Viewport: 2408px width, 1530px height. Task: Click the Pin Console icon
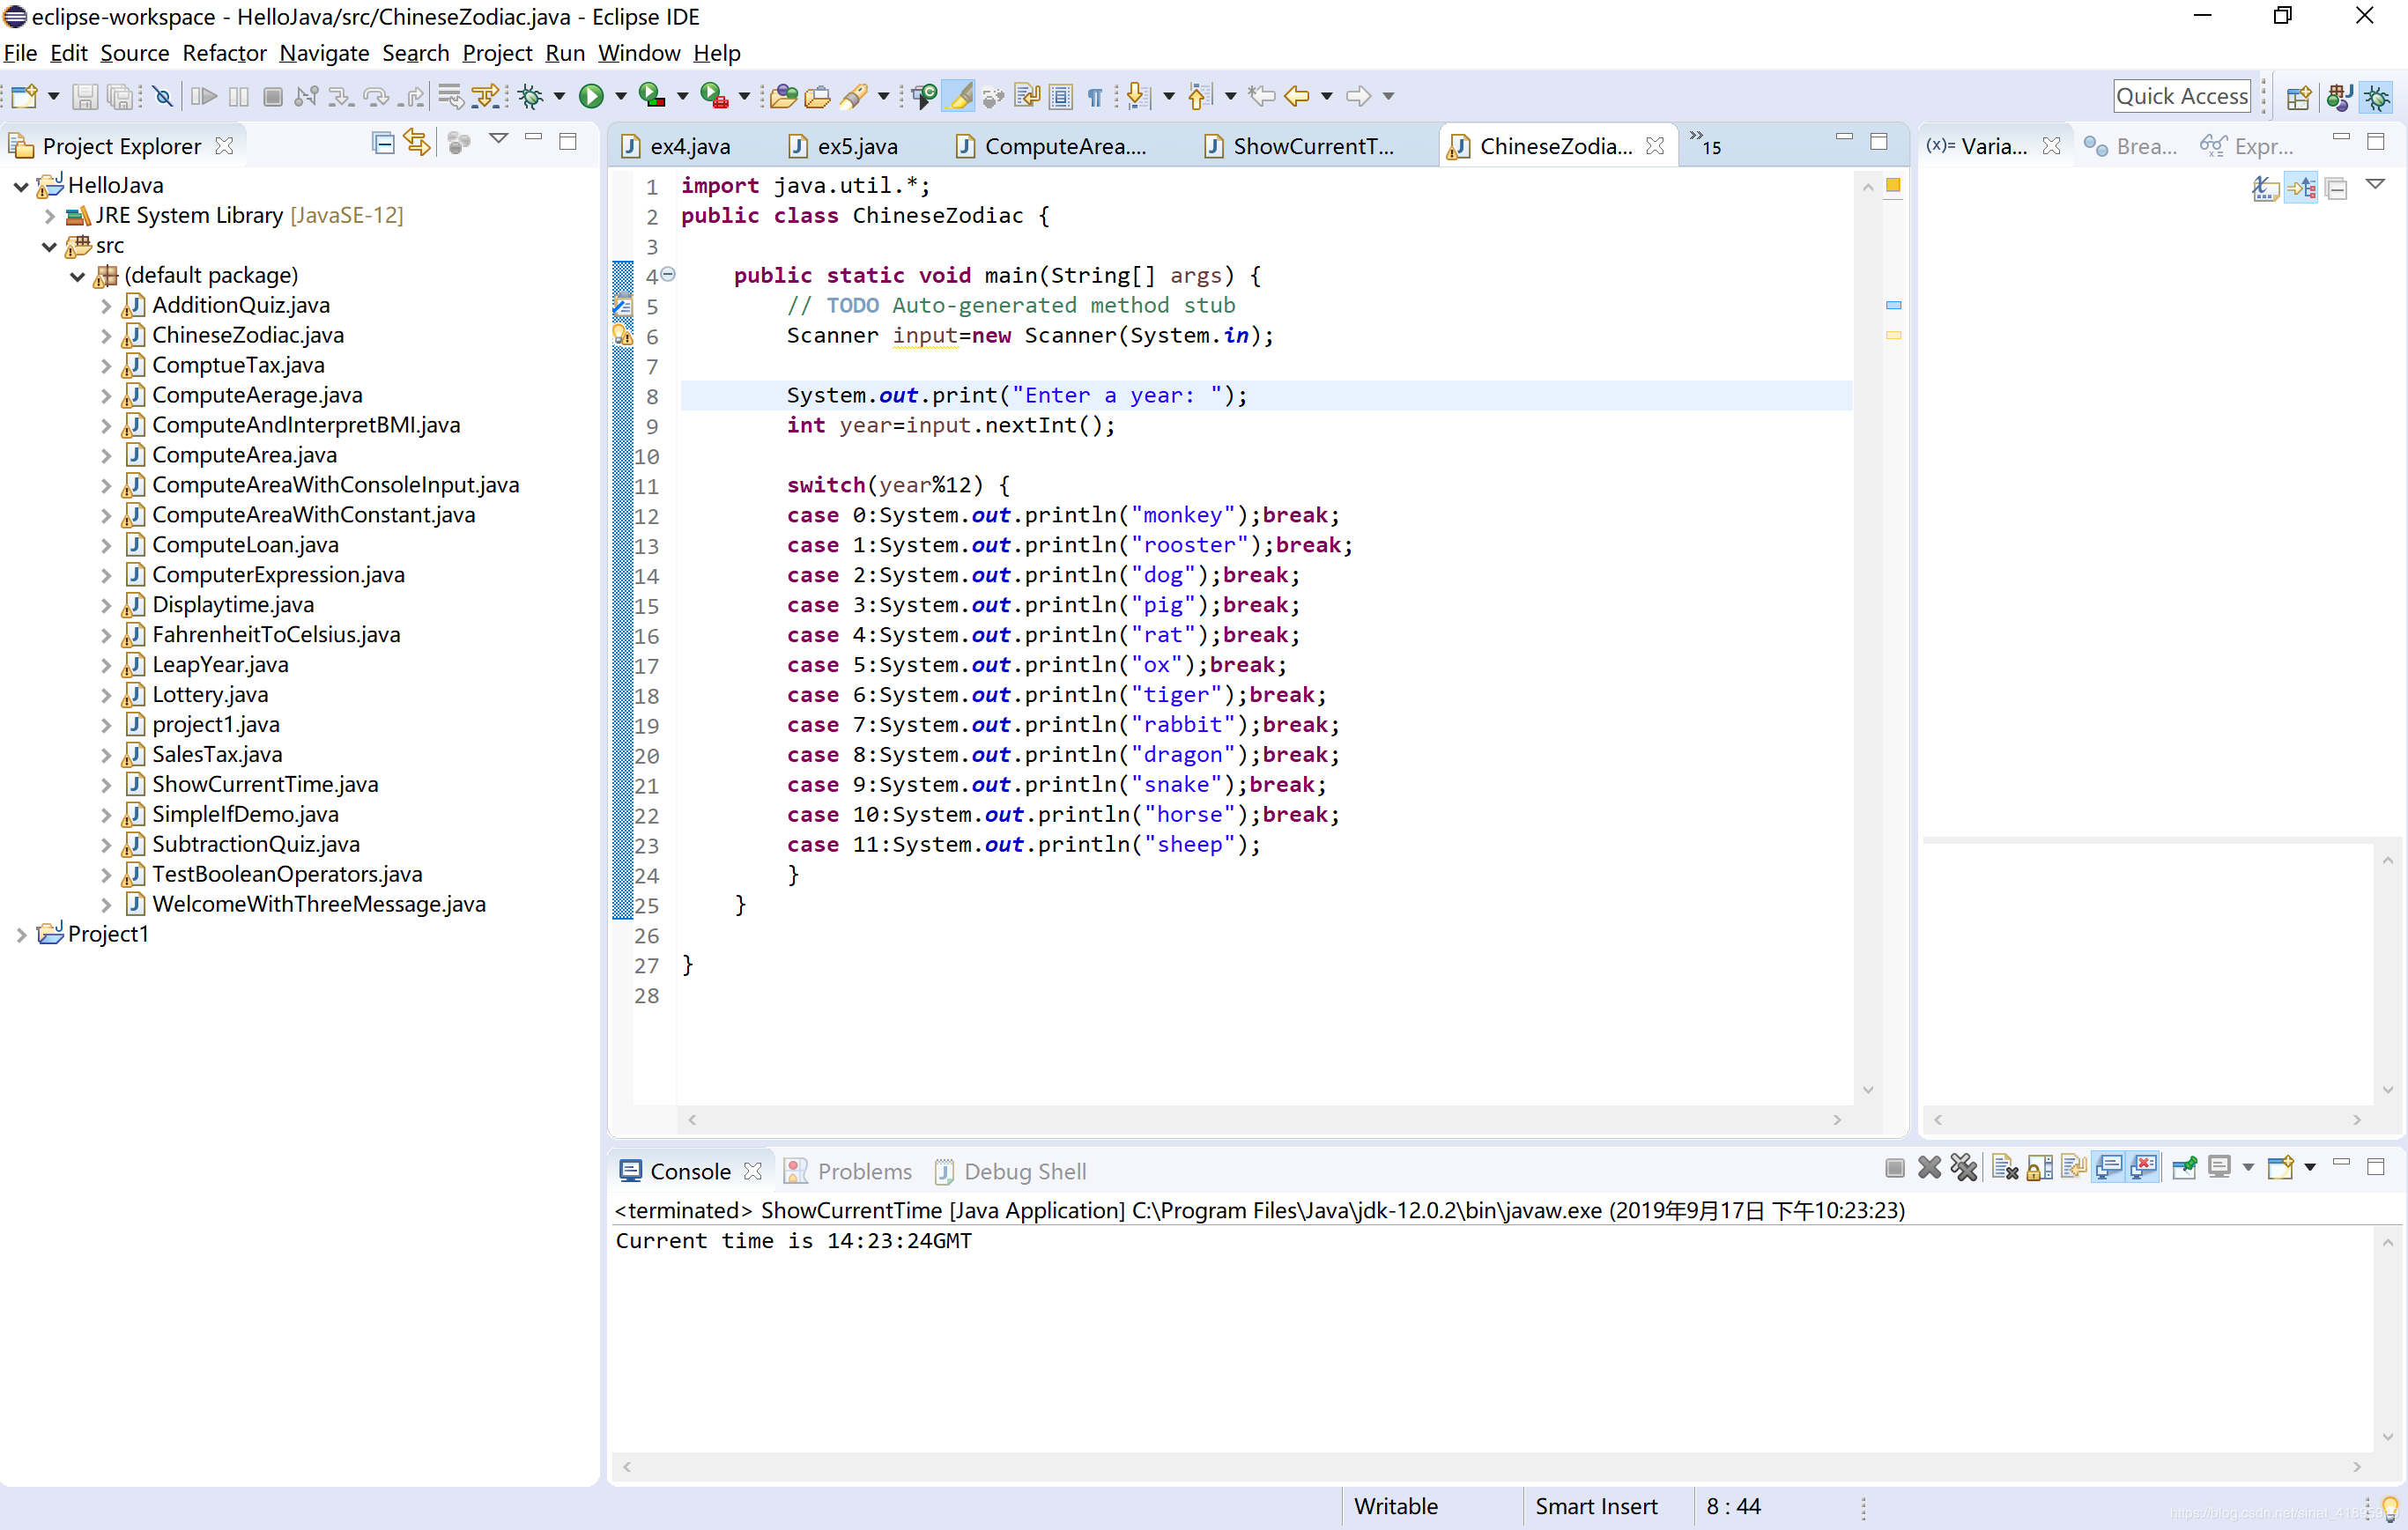(2184, 1168)
